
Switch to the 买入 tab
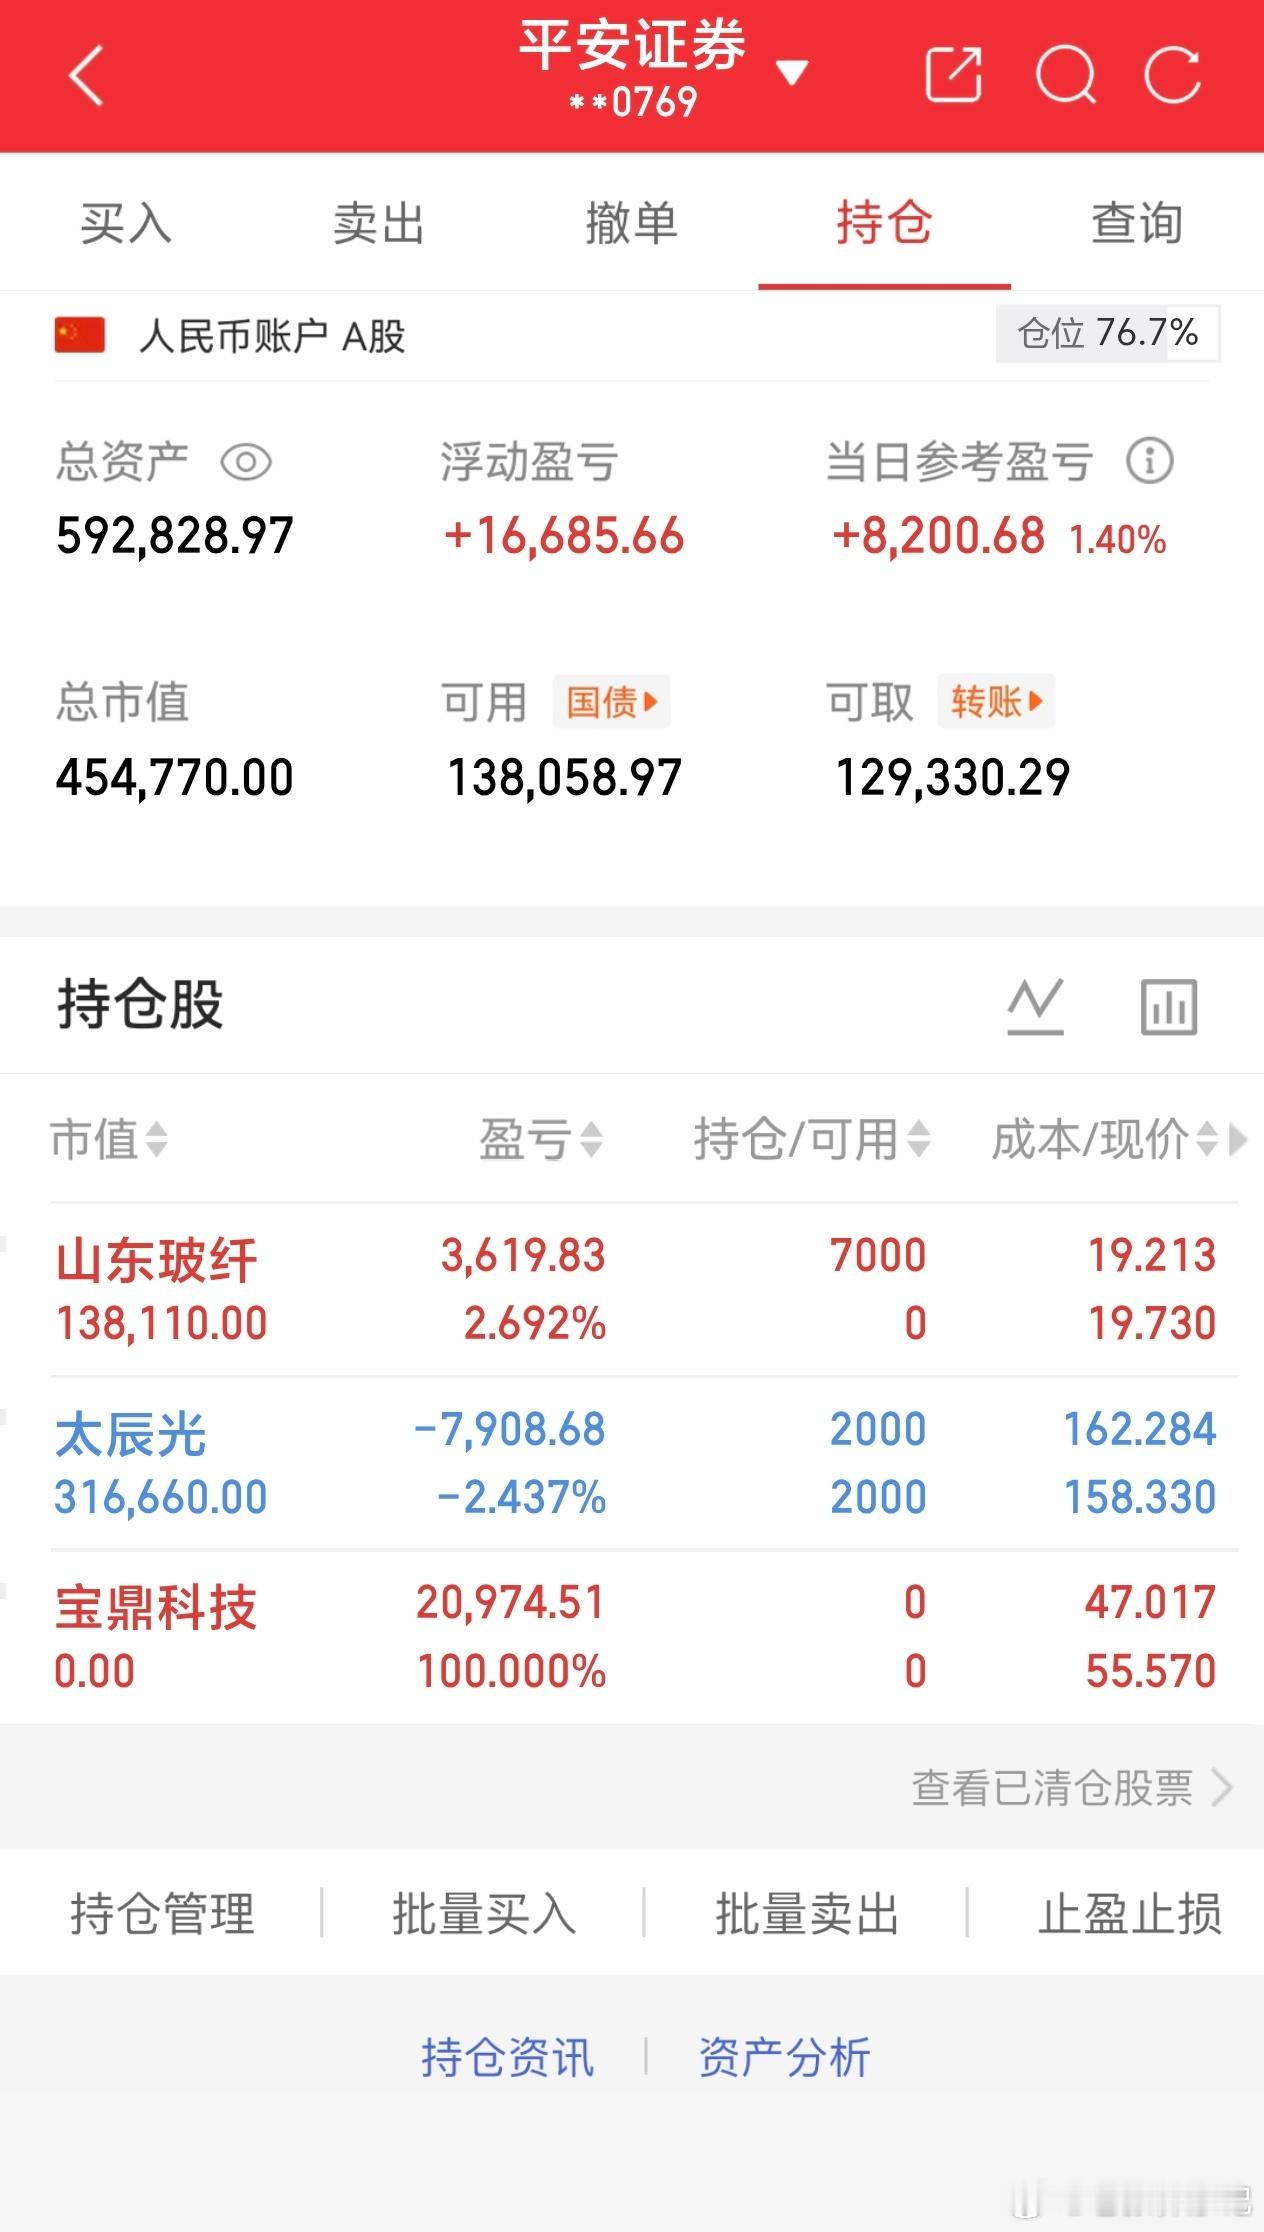(x=126, y=222)
